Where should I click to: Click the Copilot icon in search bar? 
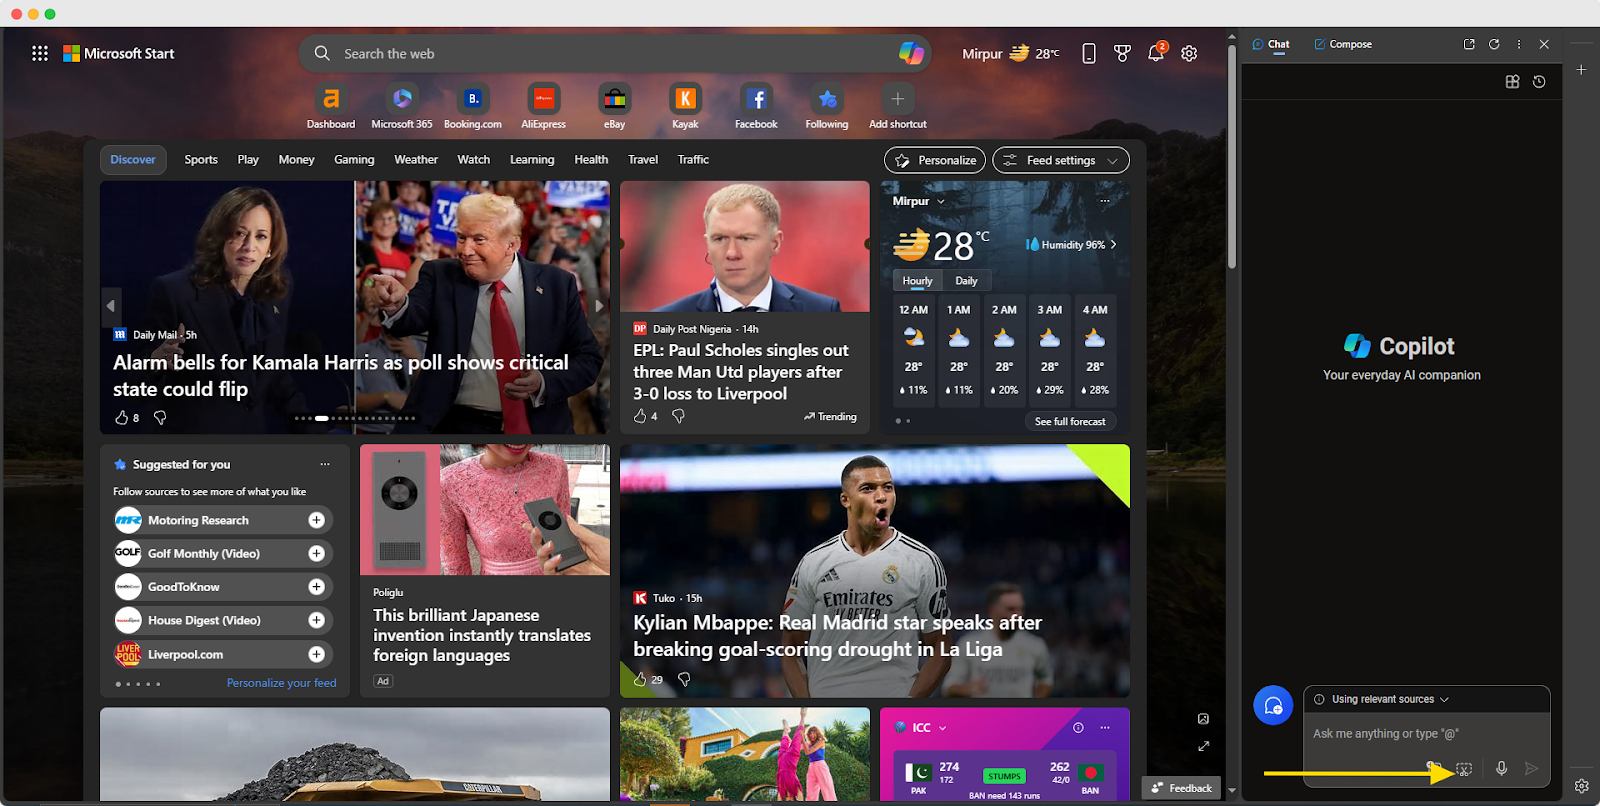[910, 53]
